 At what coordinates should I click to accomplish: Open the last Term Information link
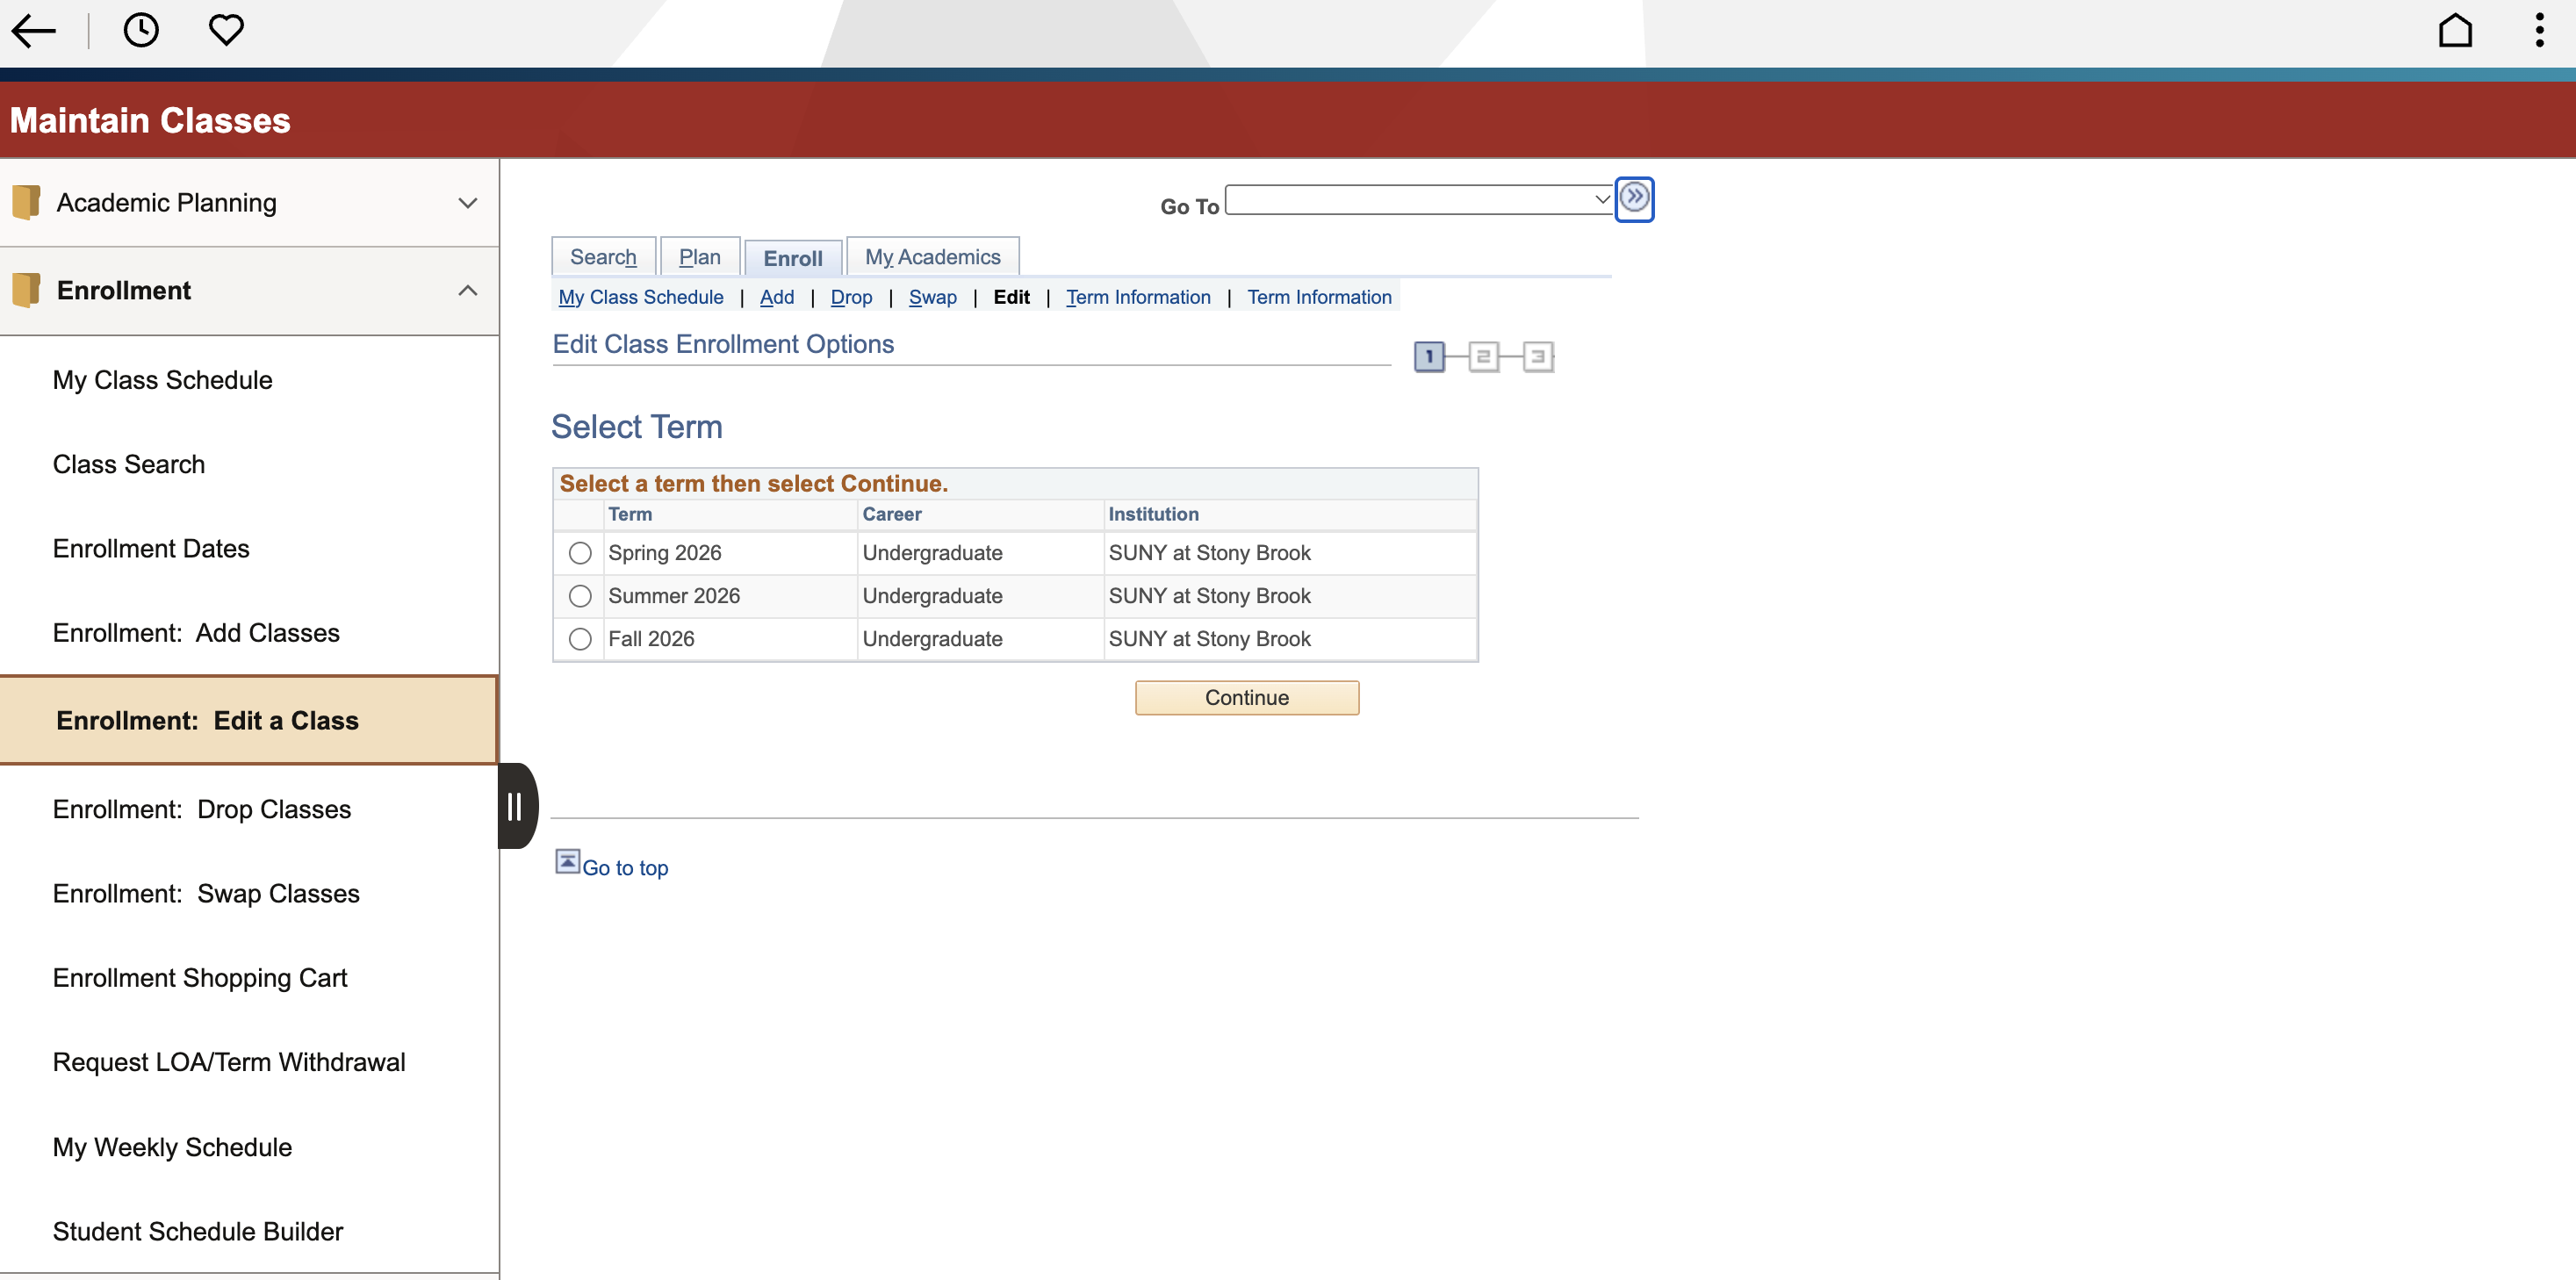1319,297
